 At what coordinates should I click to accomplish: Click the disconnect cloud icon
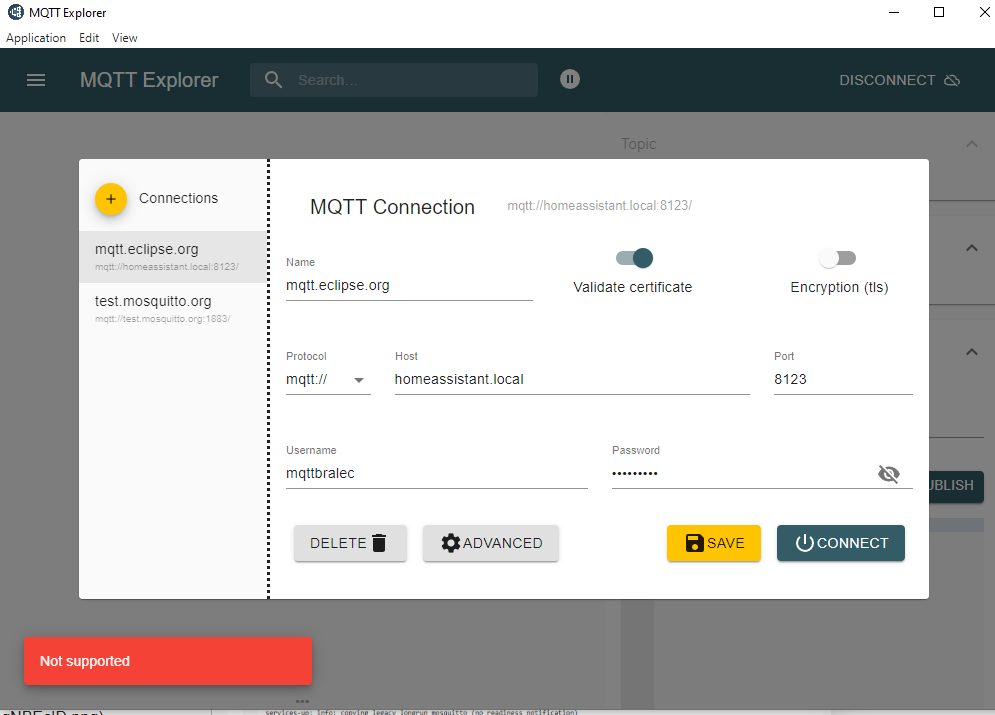coord(951,80)
